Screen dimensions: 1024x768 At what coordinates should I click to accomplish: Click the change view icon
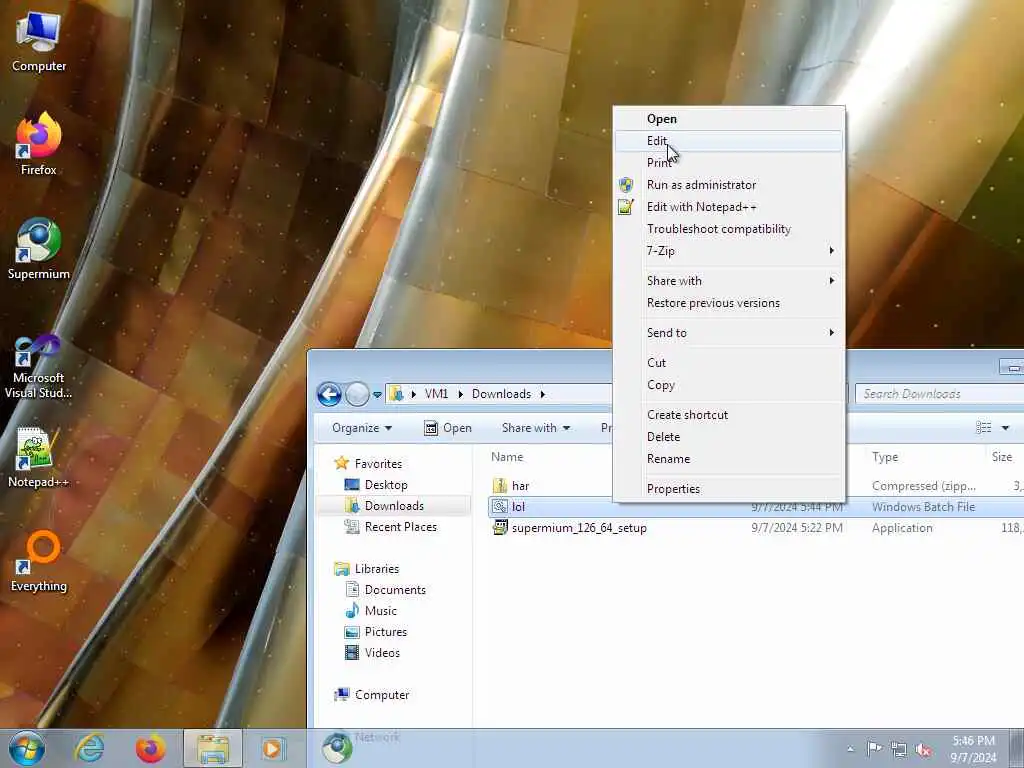coord(983,428)
